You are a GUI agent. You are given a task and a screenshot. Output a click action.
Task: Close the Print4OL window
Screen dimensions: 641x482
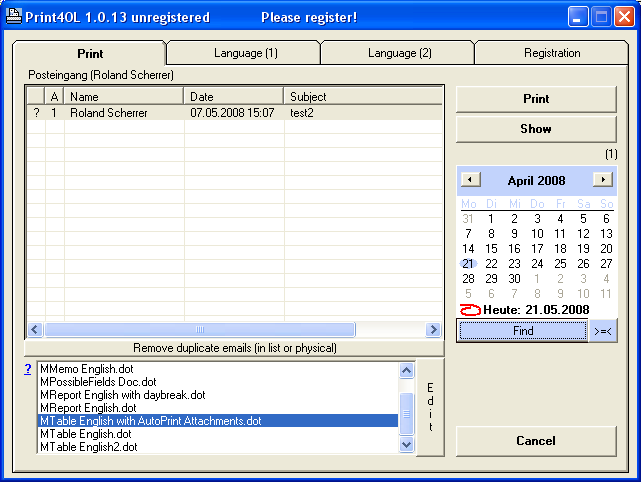point(624,17)
